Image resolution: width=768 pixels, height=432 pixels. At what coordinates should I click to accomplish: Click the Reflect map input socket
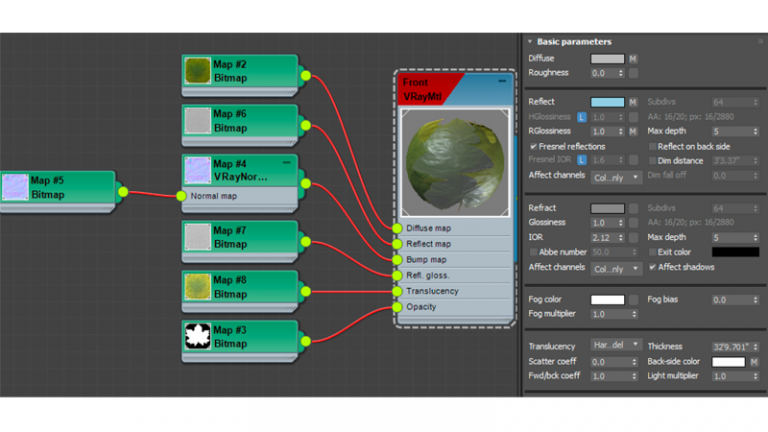tap(397, 244)
